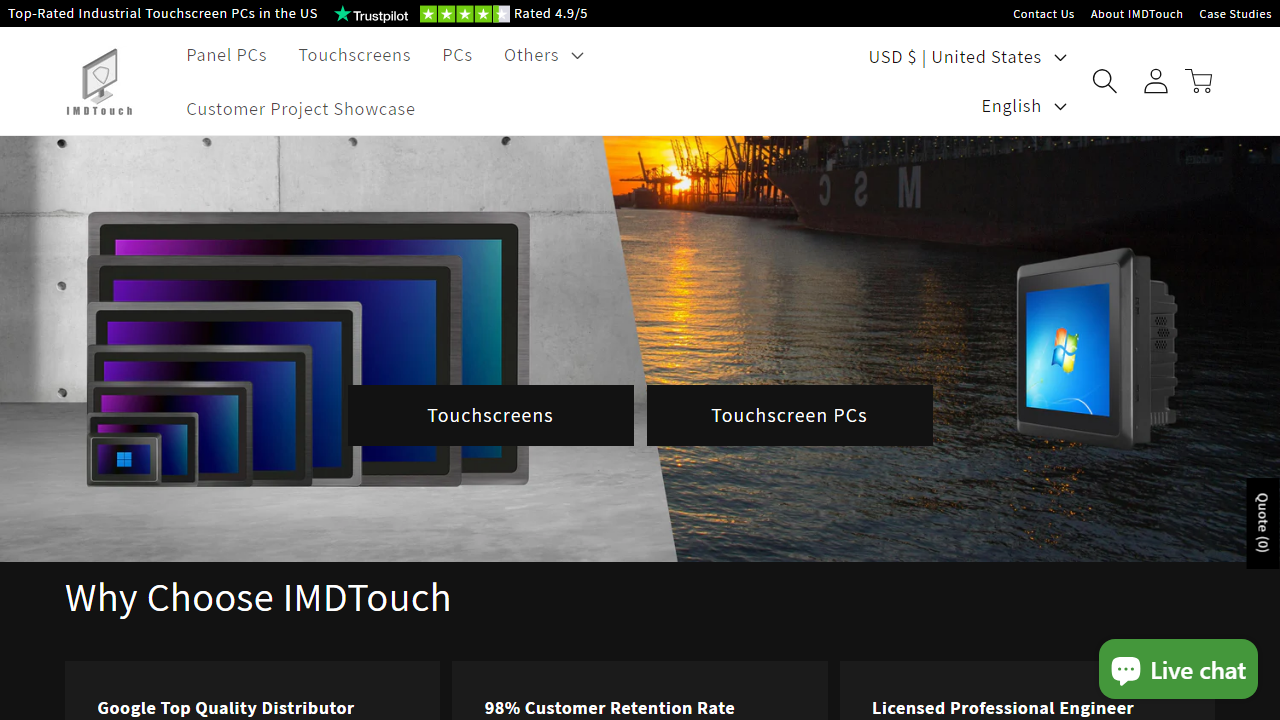
Task: Click 98% Customer Retention Rate card title
Action: 609,708
